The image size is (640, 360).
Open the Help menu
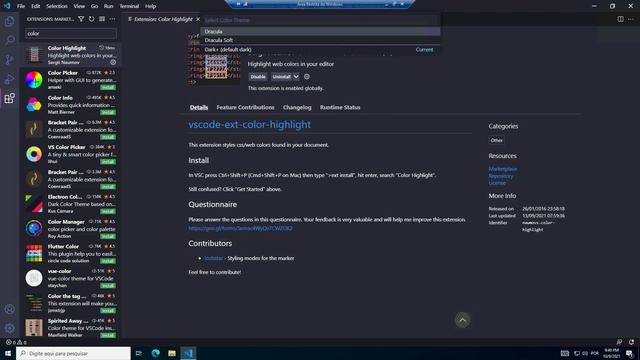(x=151, y=6)
